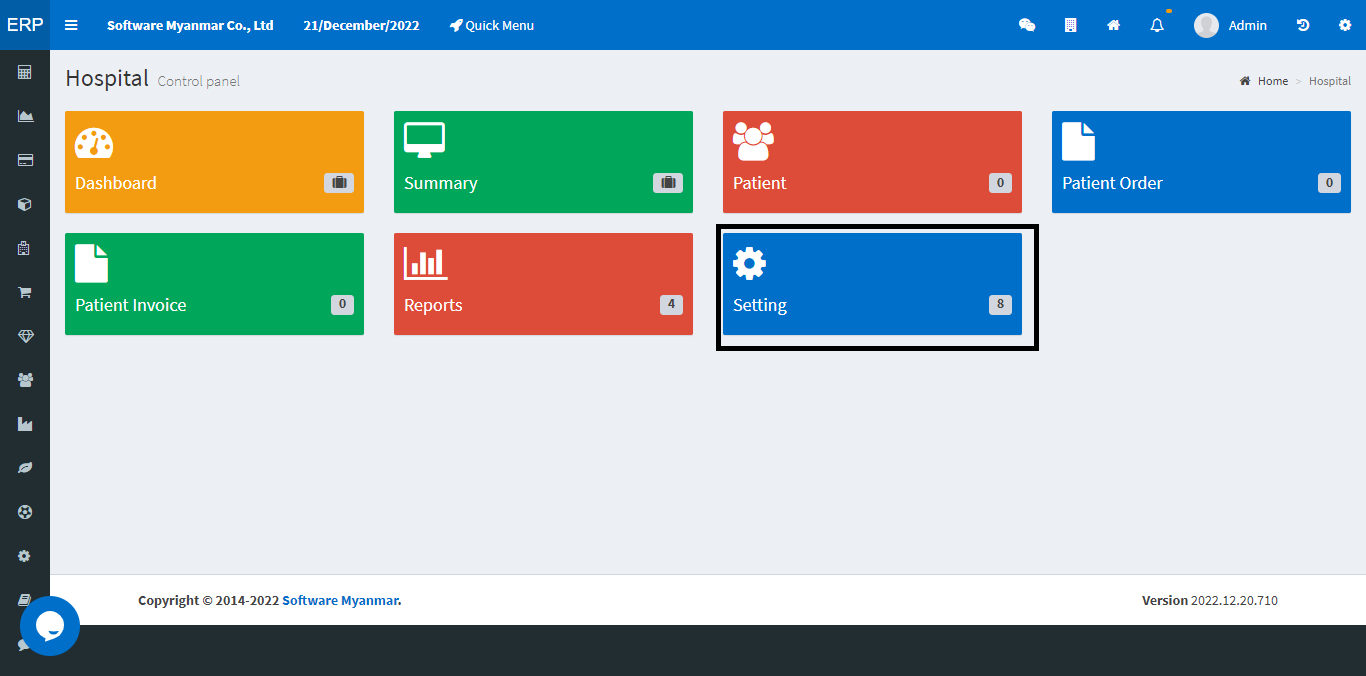
Task: Click the "Copyright © 2014-2022" footer text
Action: click(x=209, y=600)
